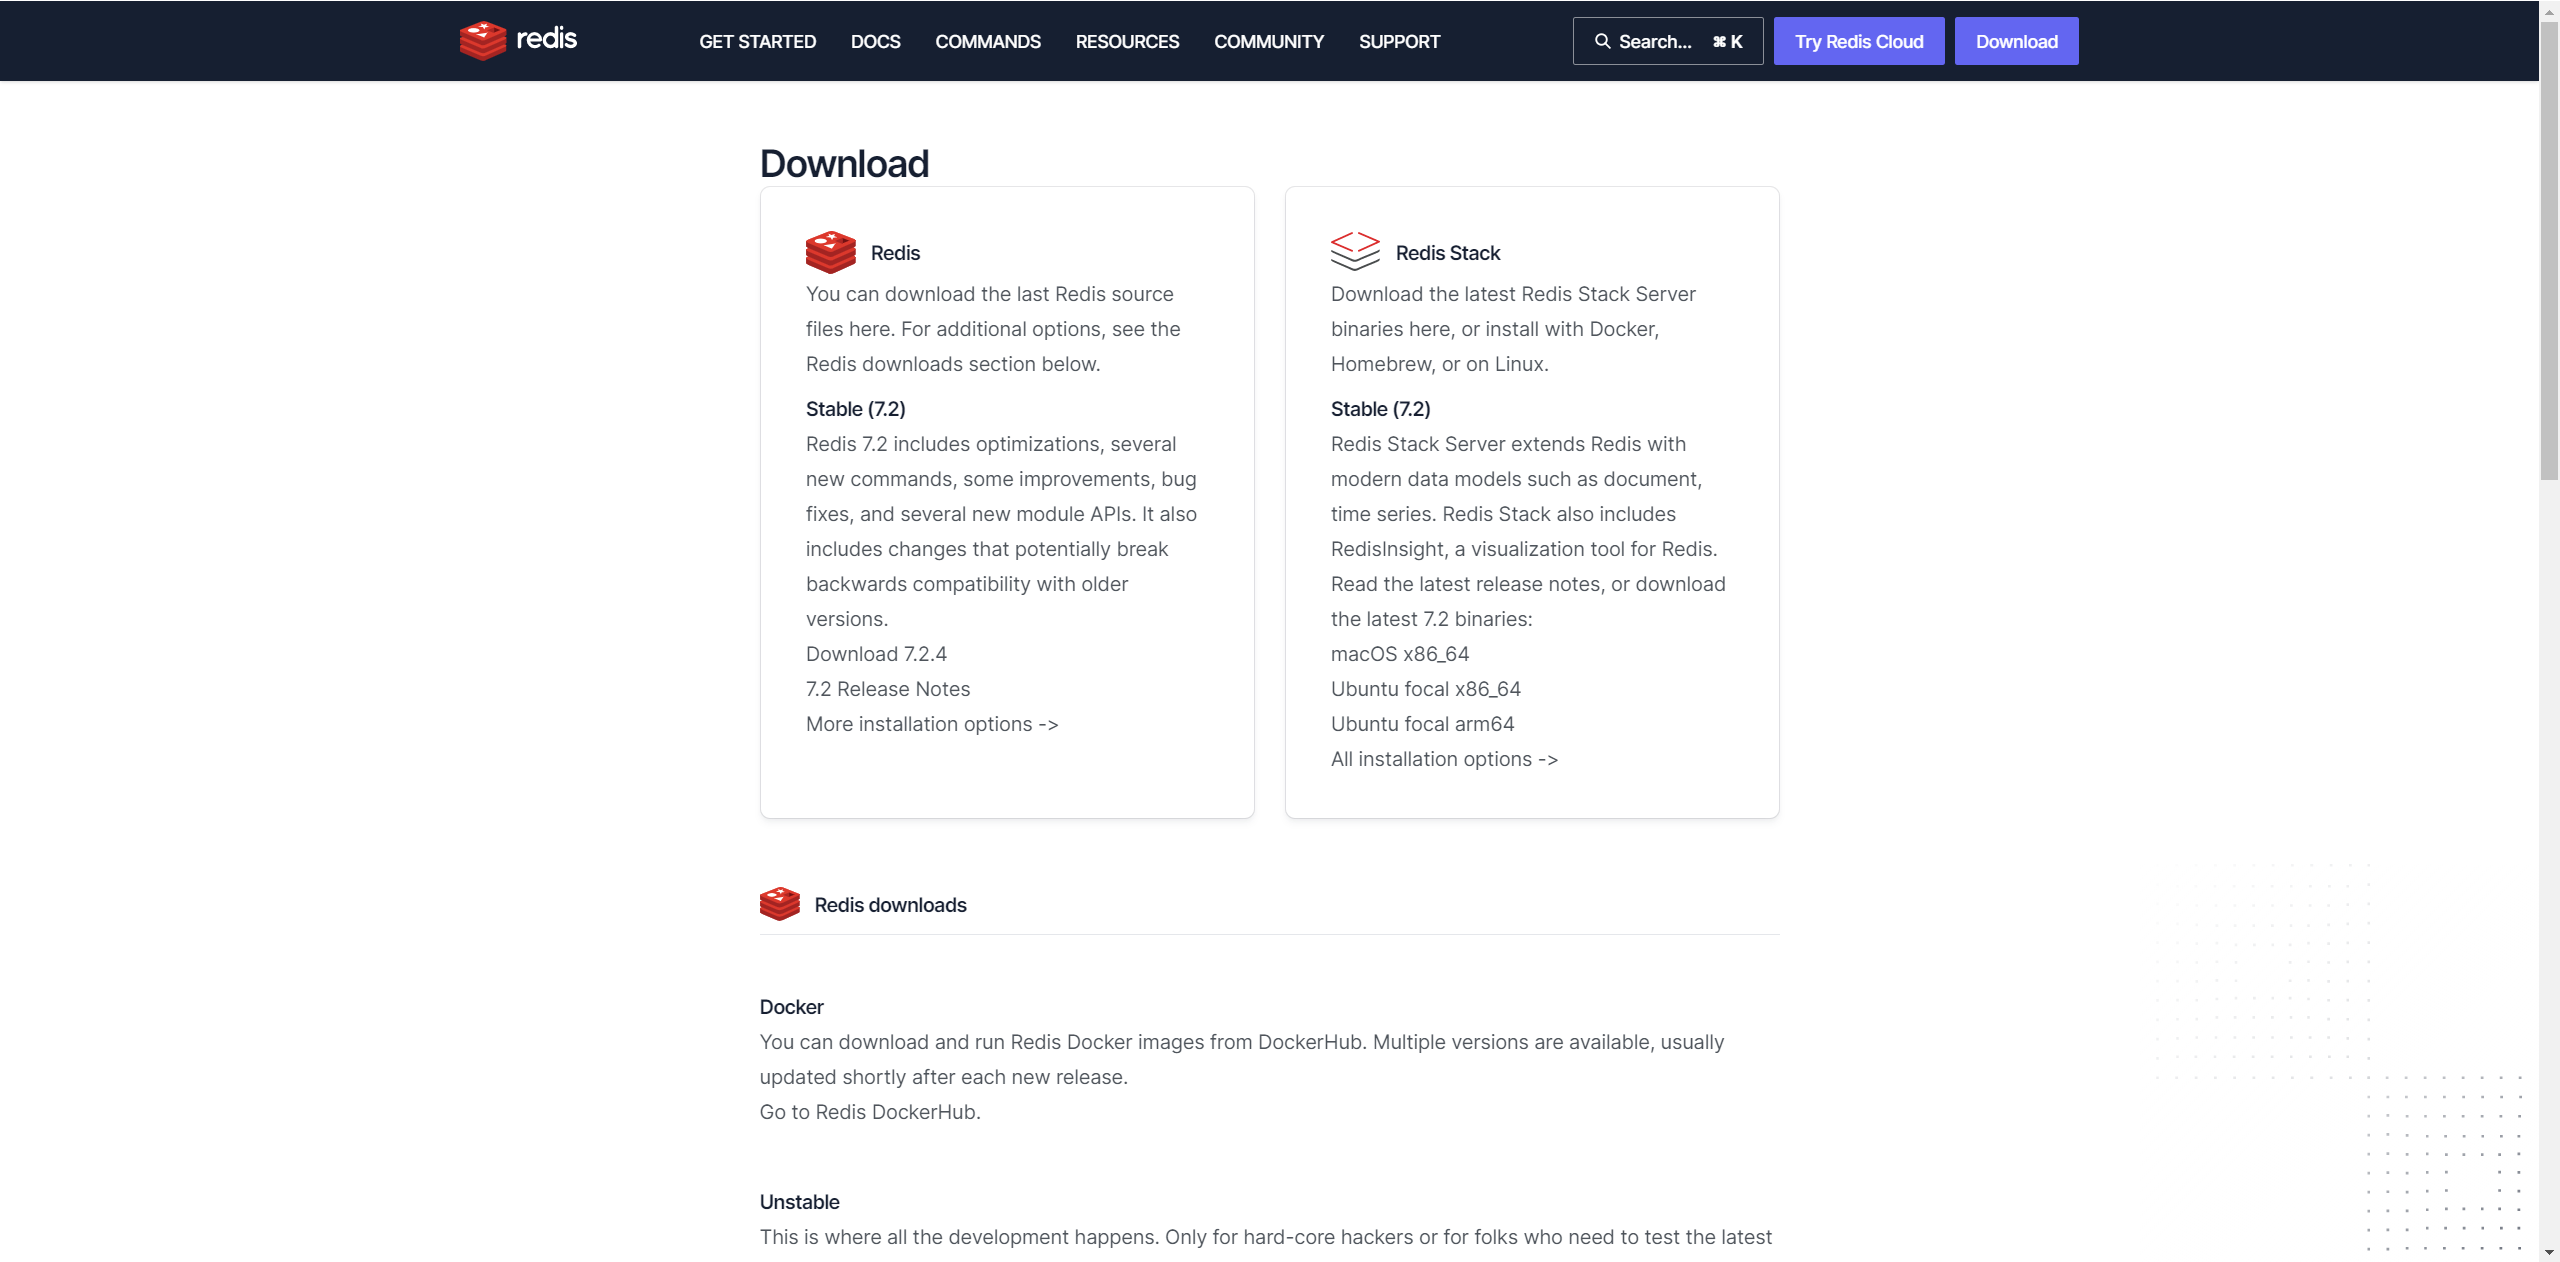
Task: Click 7.2 Release Notes link
Action: coord(887,687)
